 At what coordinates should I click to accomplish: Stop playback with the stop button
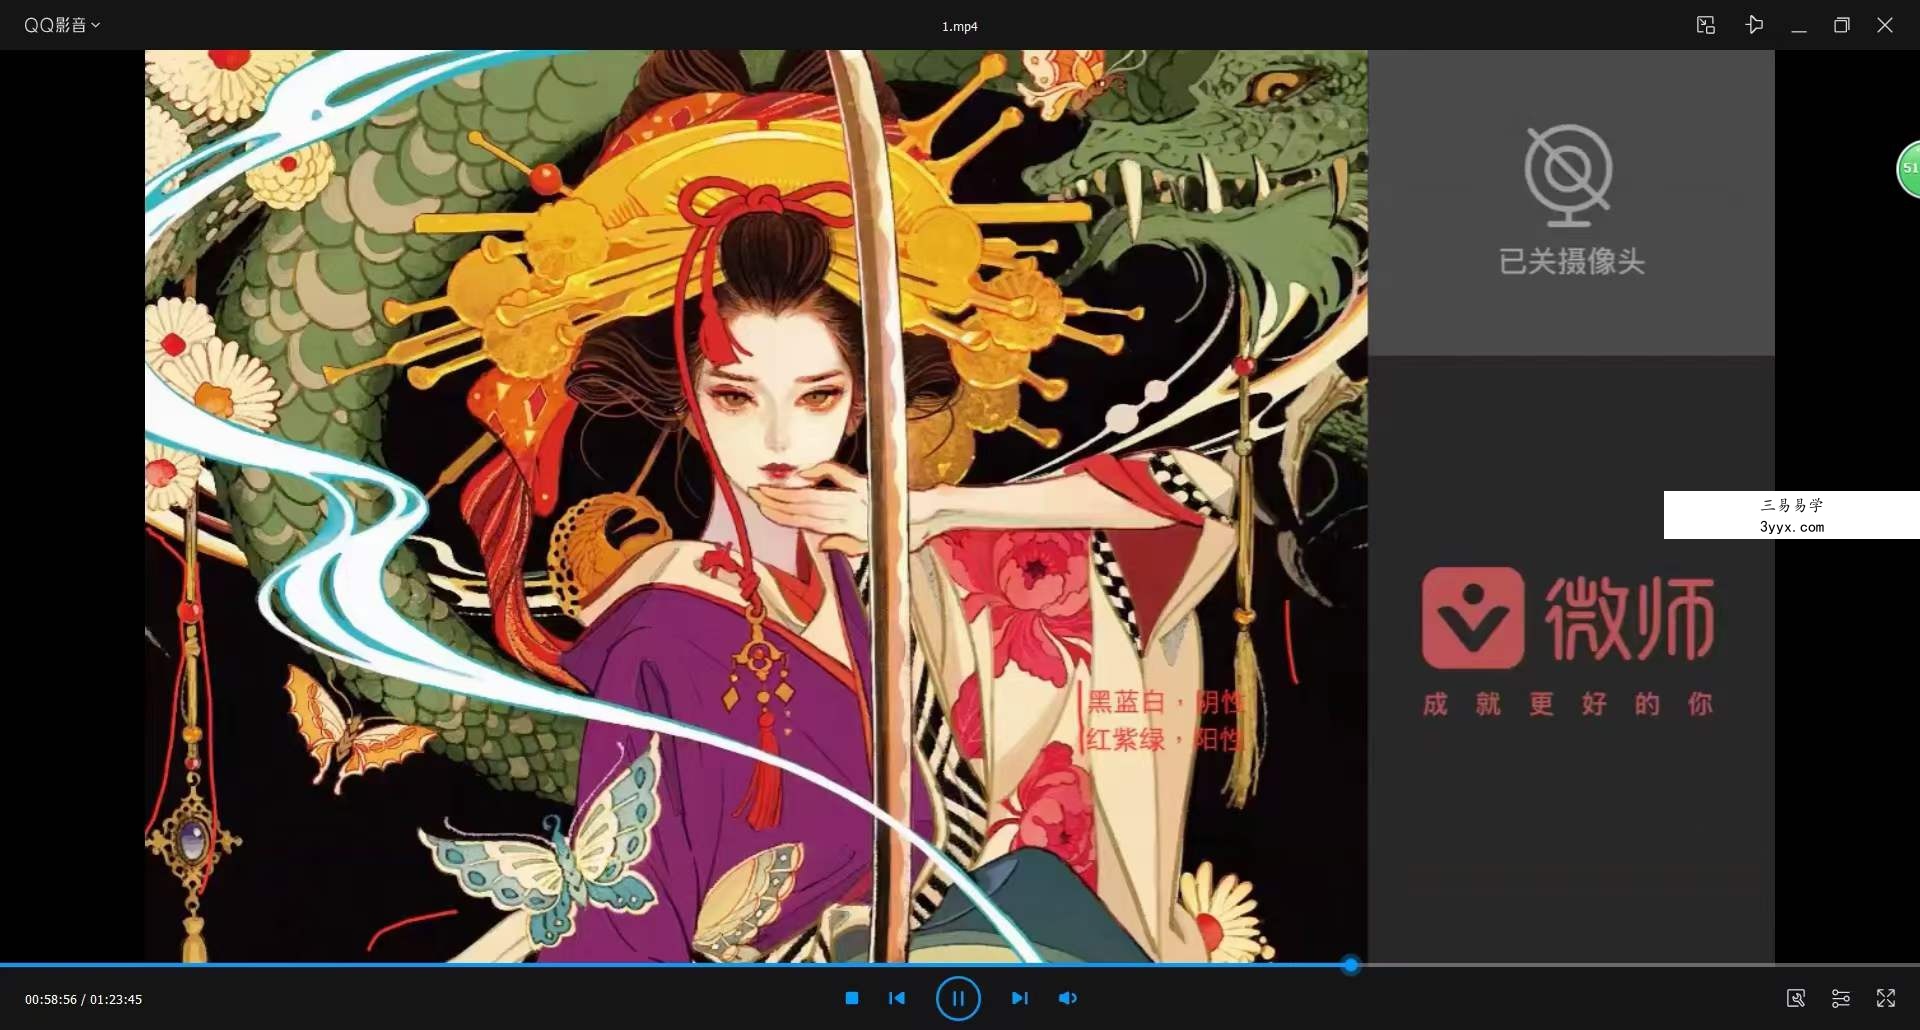[852, 998]
